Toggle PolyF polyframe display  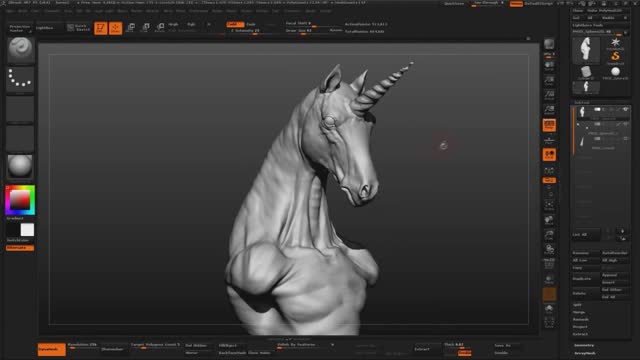point(549,264)
